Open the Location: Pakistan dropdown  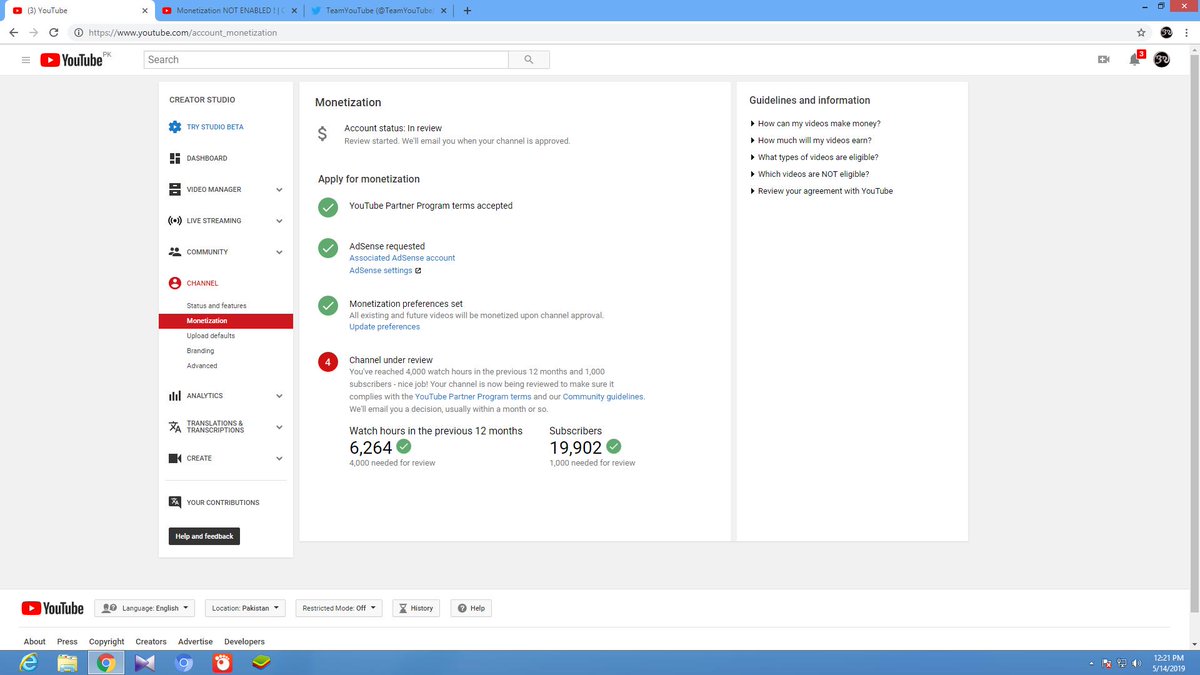(x=245, y=608)
